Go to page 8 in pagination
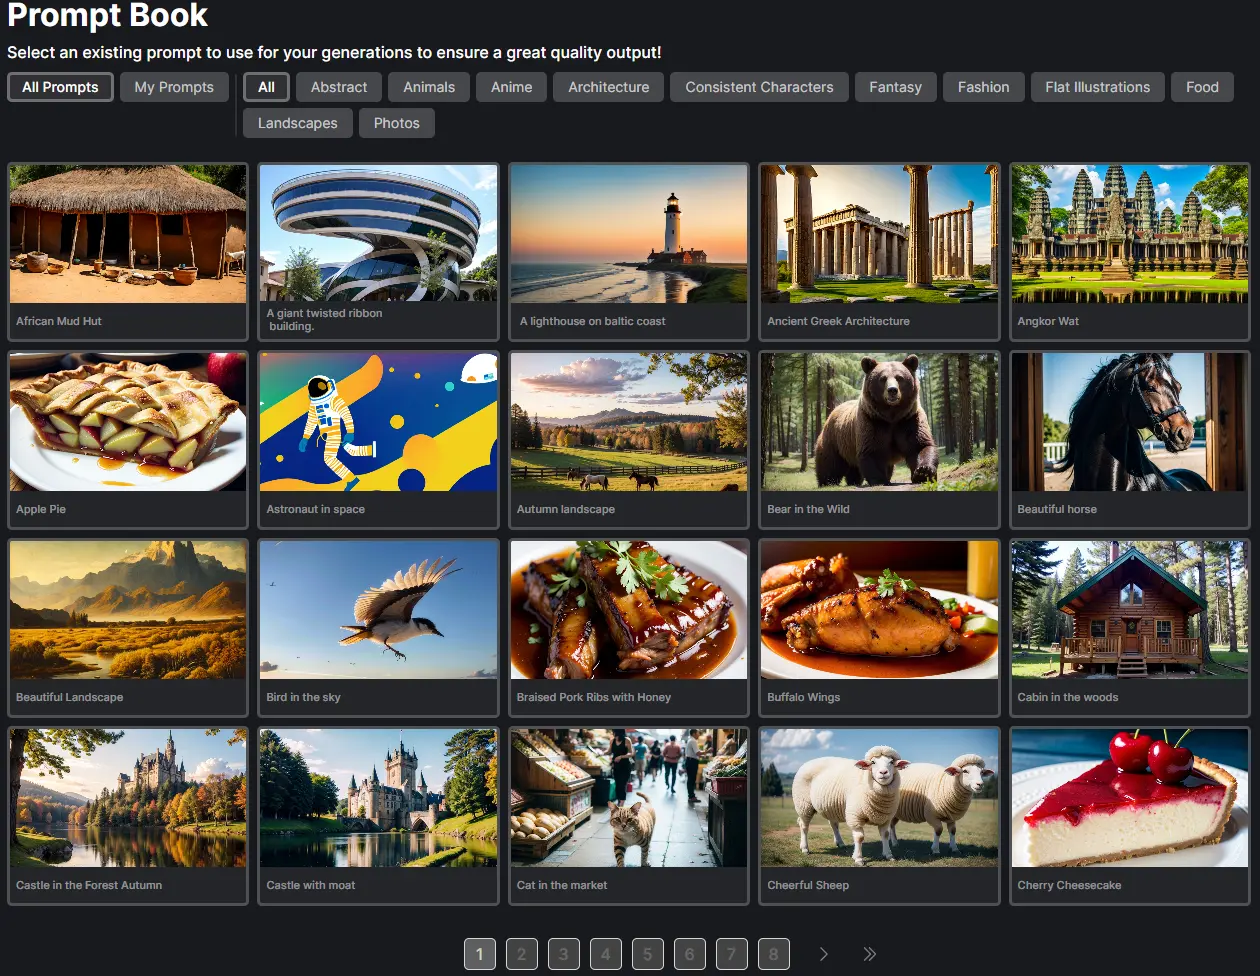The image size is (1260, 976). point(773,954)
